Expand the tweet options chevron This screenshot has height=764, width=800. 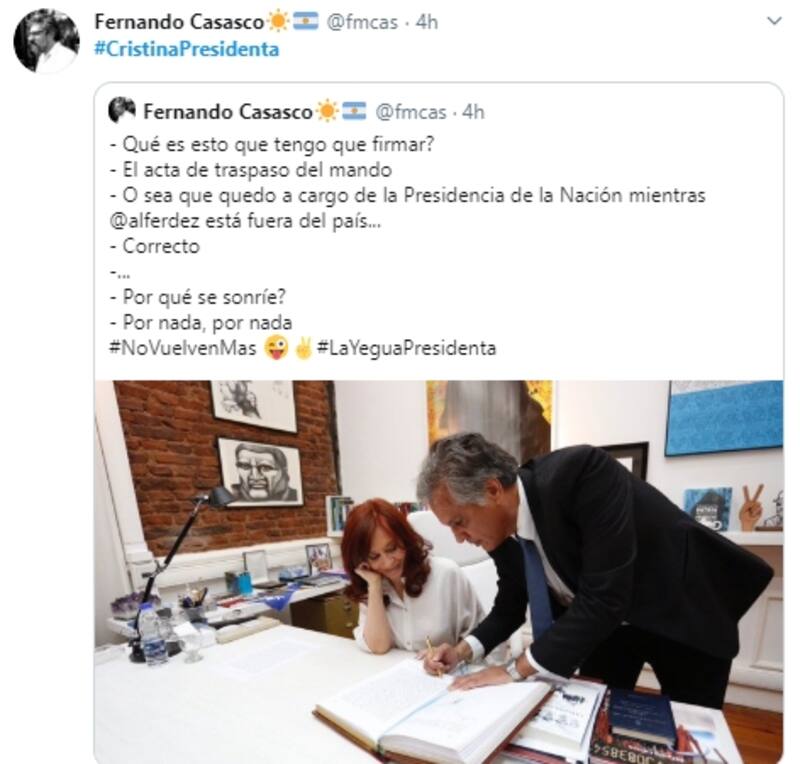774,21
